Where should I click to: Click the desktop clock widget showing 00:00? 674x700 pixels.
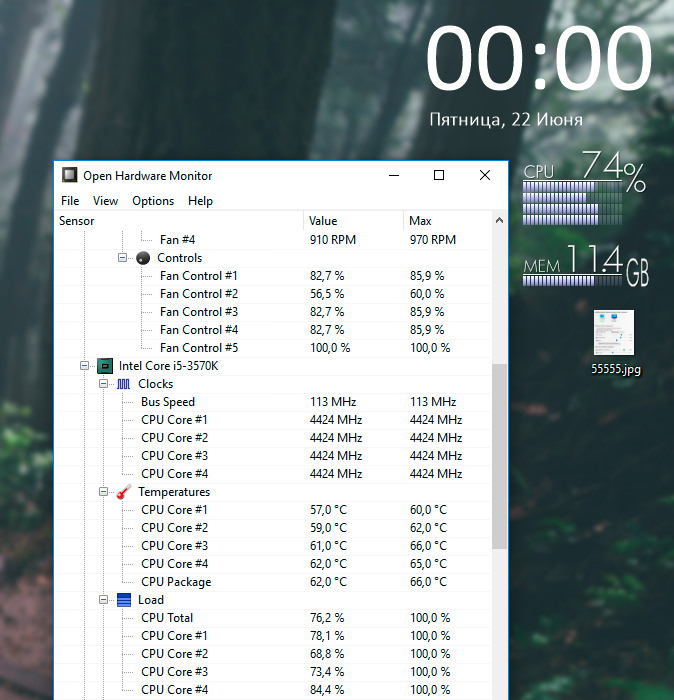point(539,57)
